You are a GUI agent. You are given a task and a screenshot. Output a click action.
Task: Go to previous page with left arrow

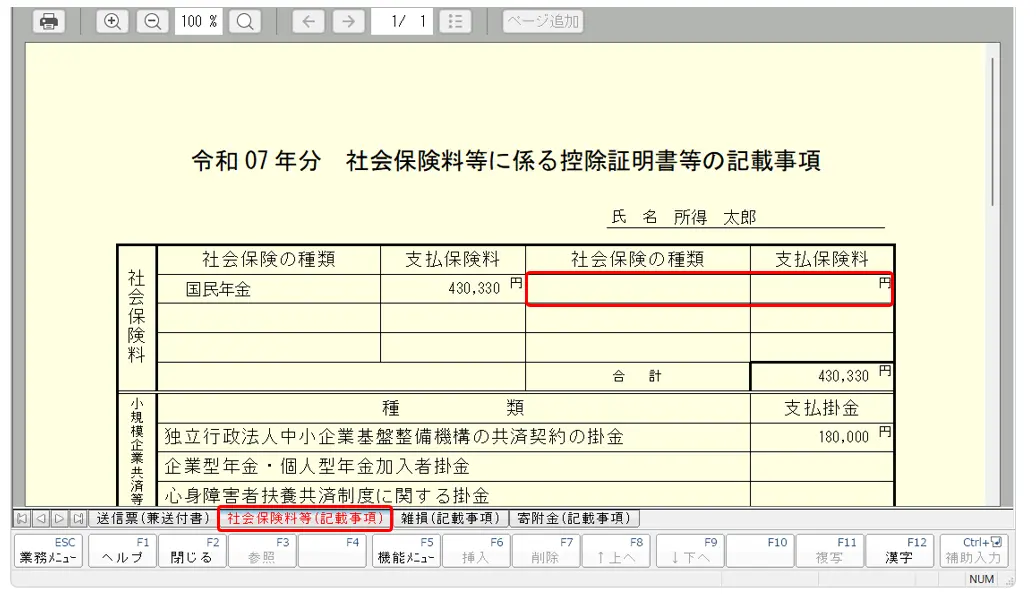coord(308,22)
